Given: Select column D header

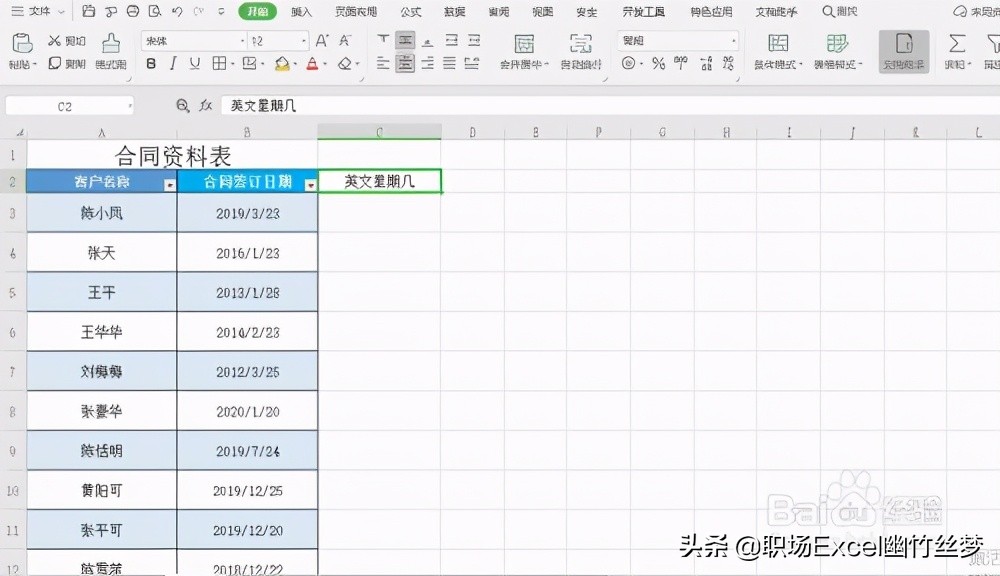Looking at the screenshot, I should (472, 133).
